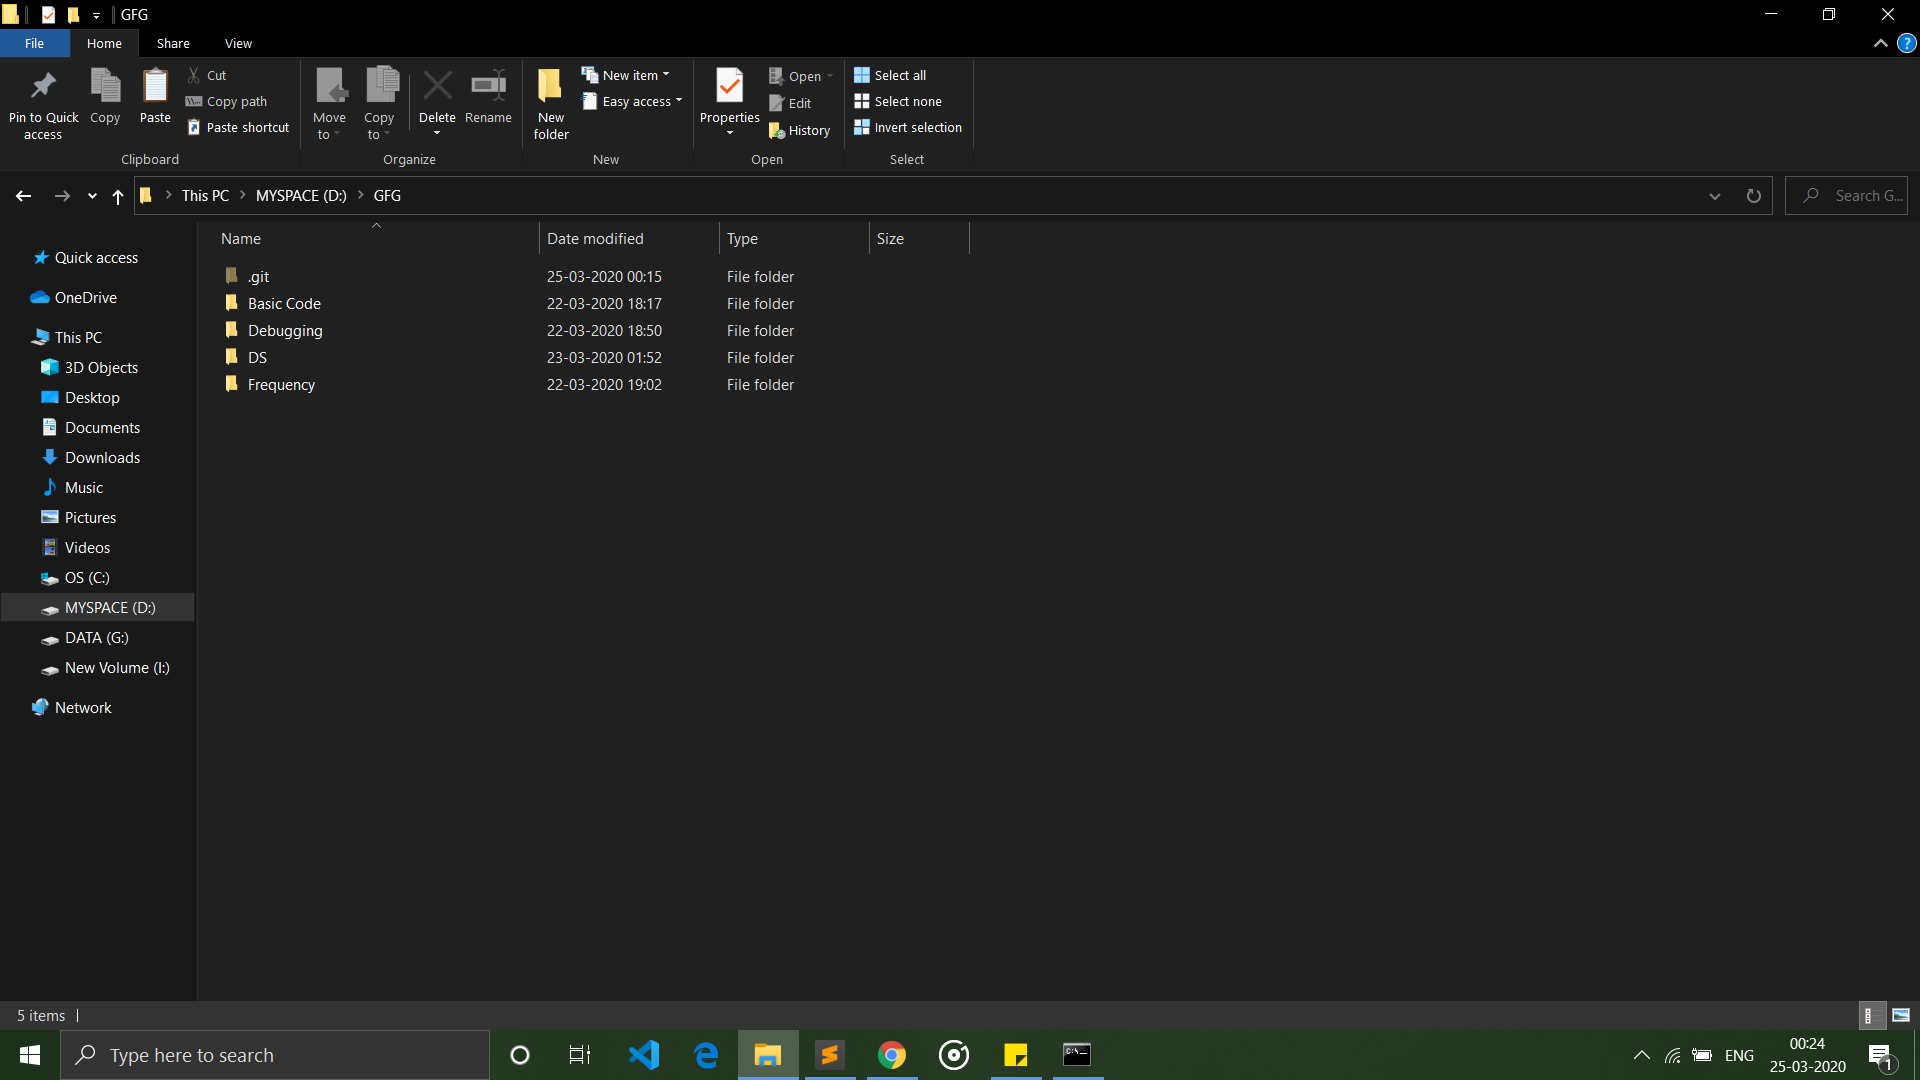Select the Share tab in ribbon
Screen dimensions: 1920x1080
point(171,44)
